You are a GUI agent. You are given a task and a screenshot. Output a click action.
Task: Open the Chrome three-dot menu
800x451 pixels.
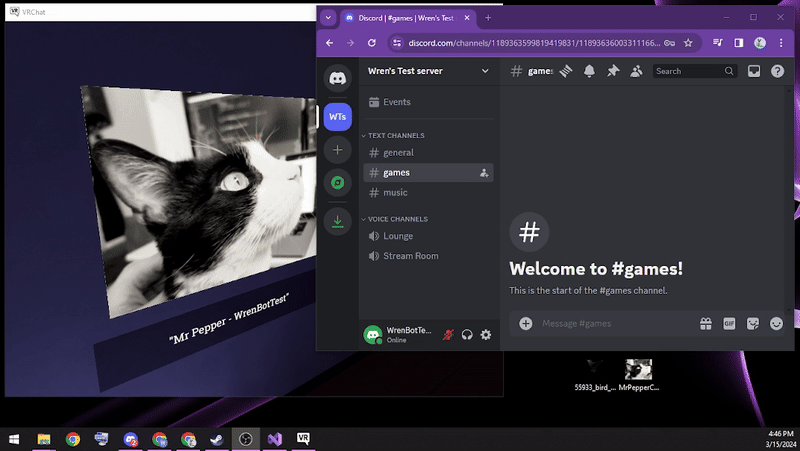pos(781,43)
